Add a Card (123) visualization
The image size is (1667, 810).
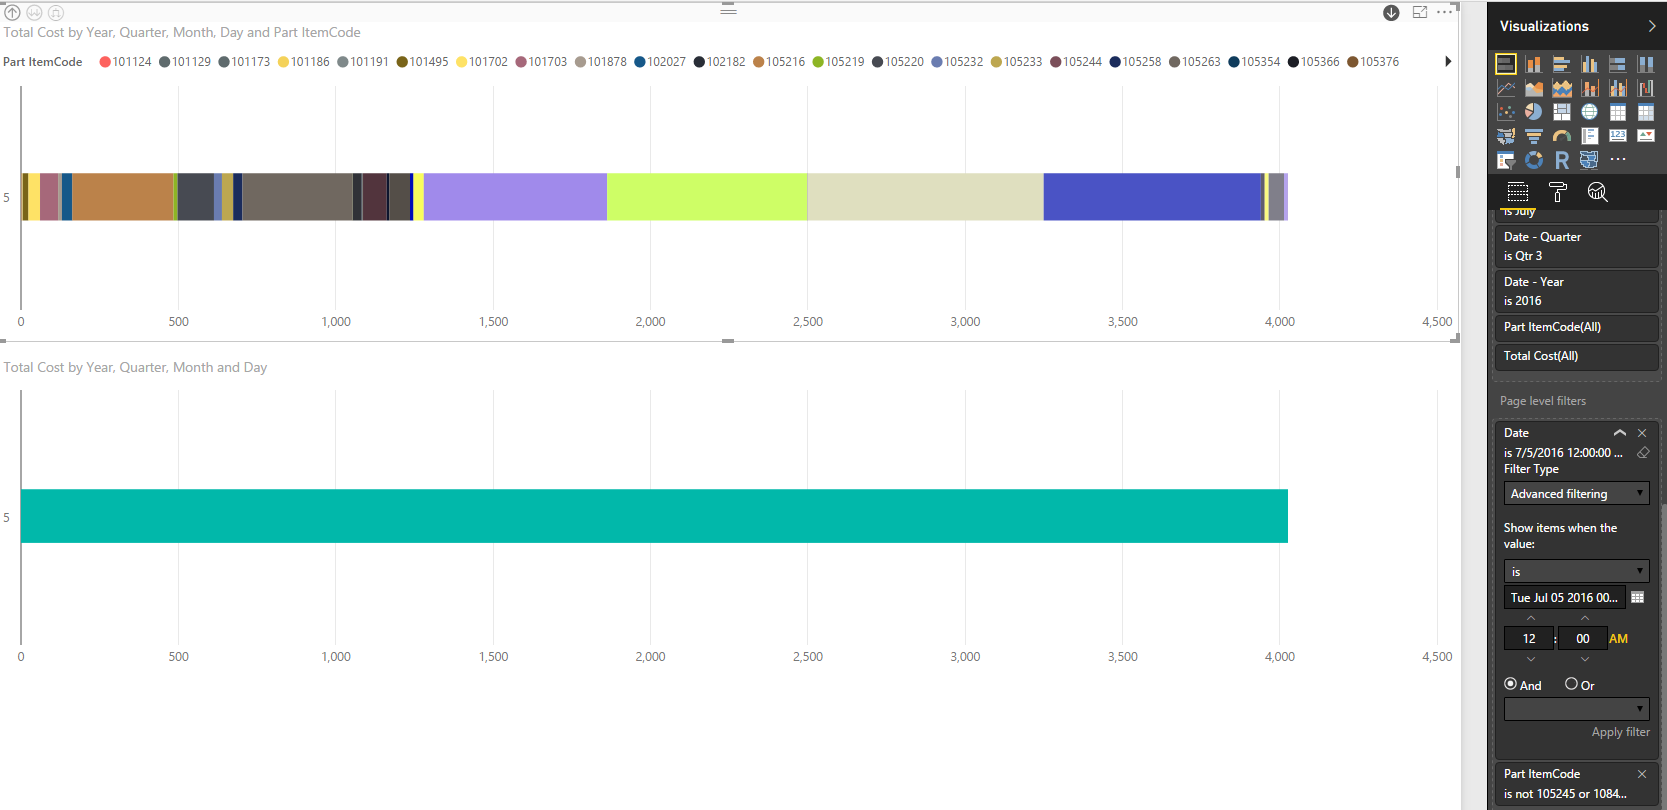pyautogui.click(x=1617, y=136)
